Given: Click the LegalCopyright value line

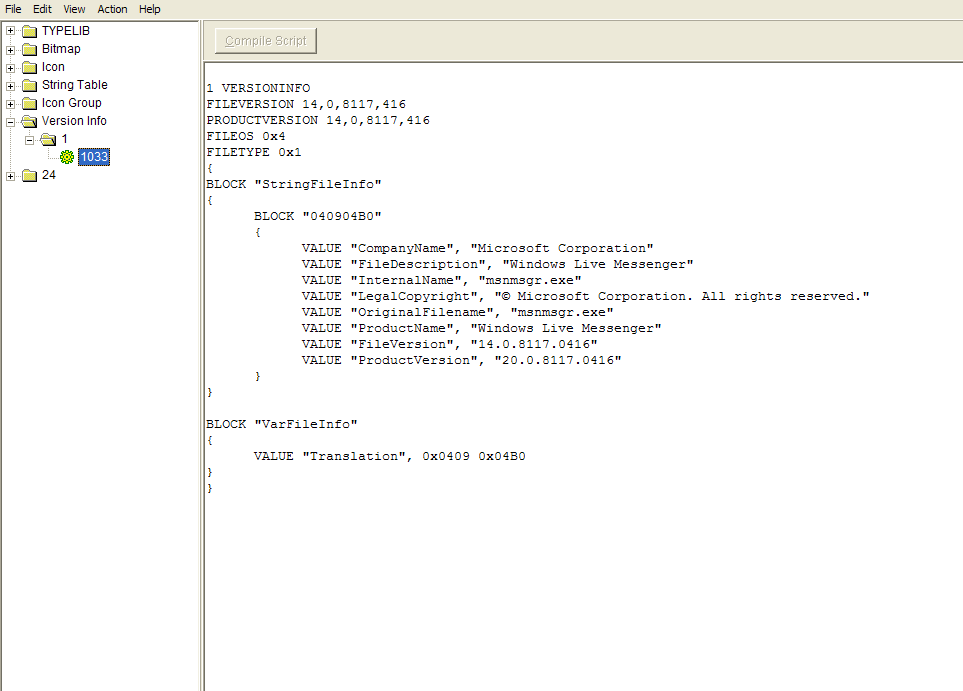Looking at the screenshot, I should [x=586, y=296].
